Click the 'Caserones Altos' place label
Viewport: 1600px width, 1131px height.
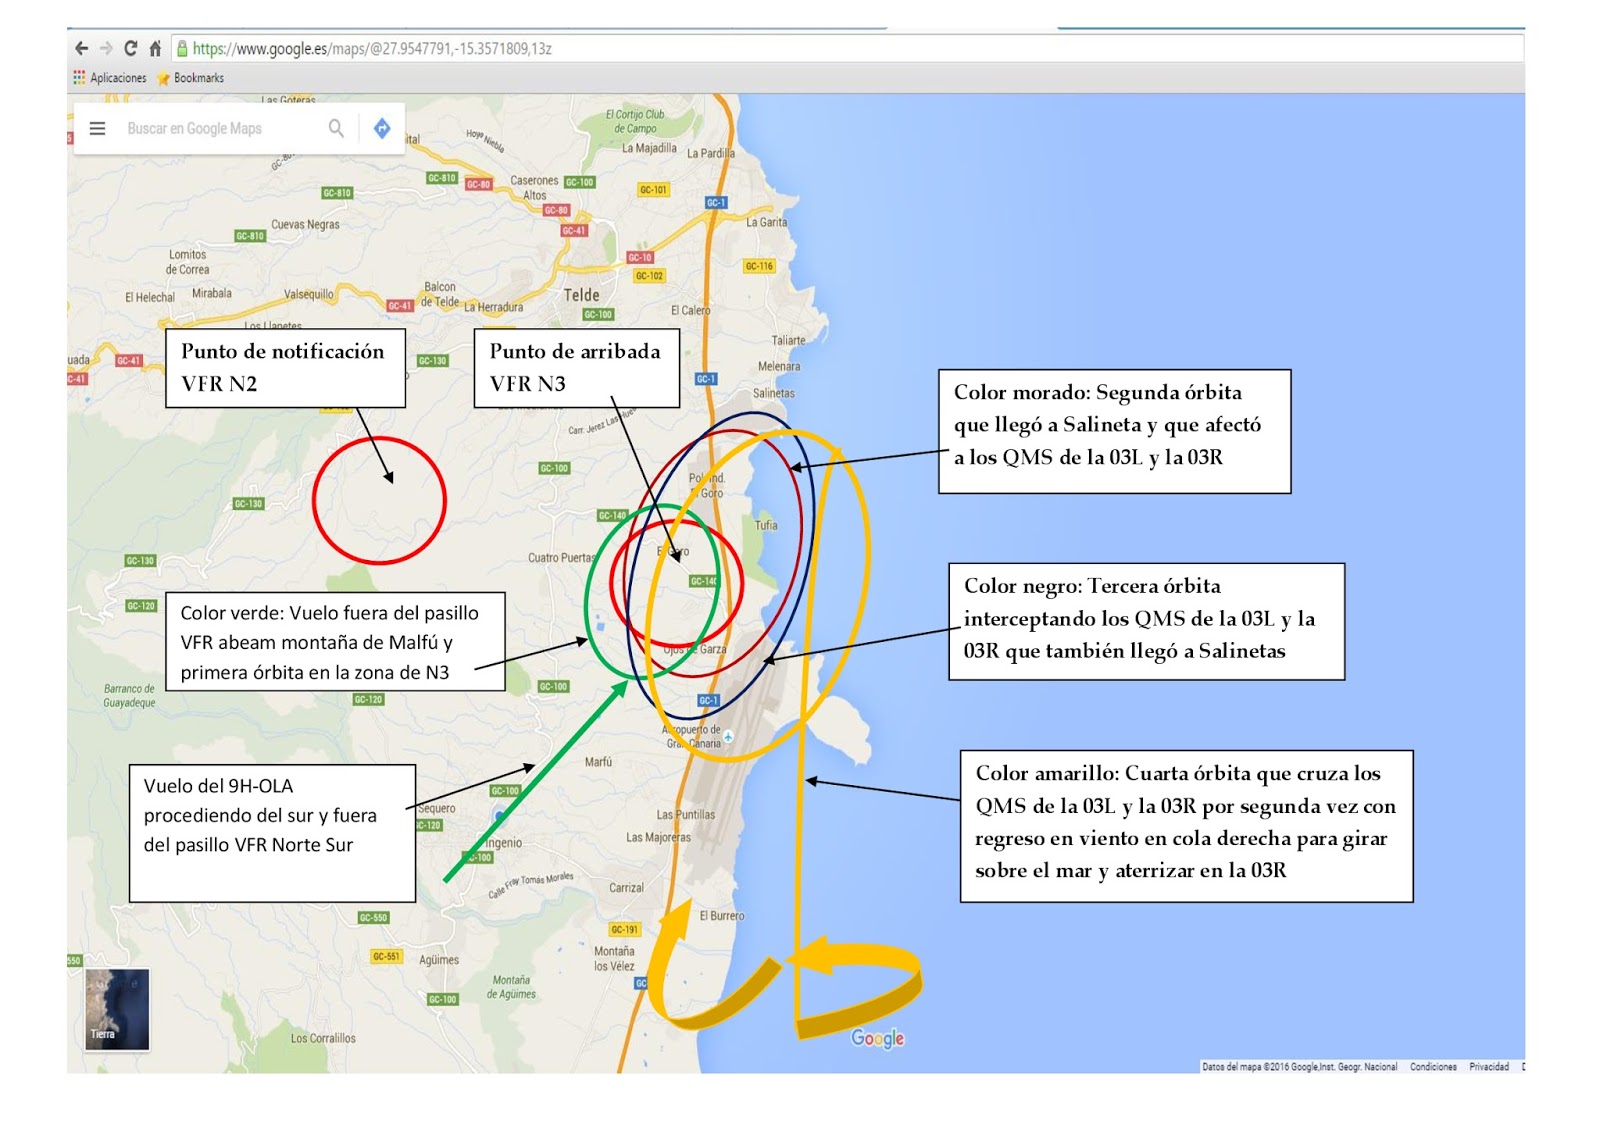point(534,188)
